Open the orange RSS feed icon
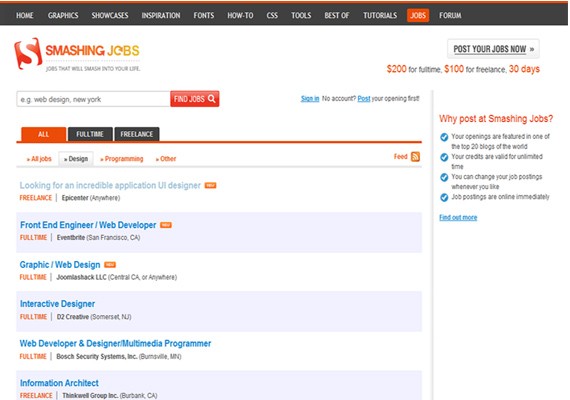570x400 pixels. point(415,157)
